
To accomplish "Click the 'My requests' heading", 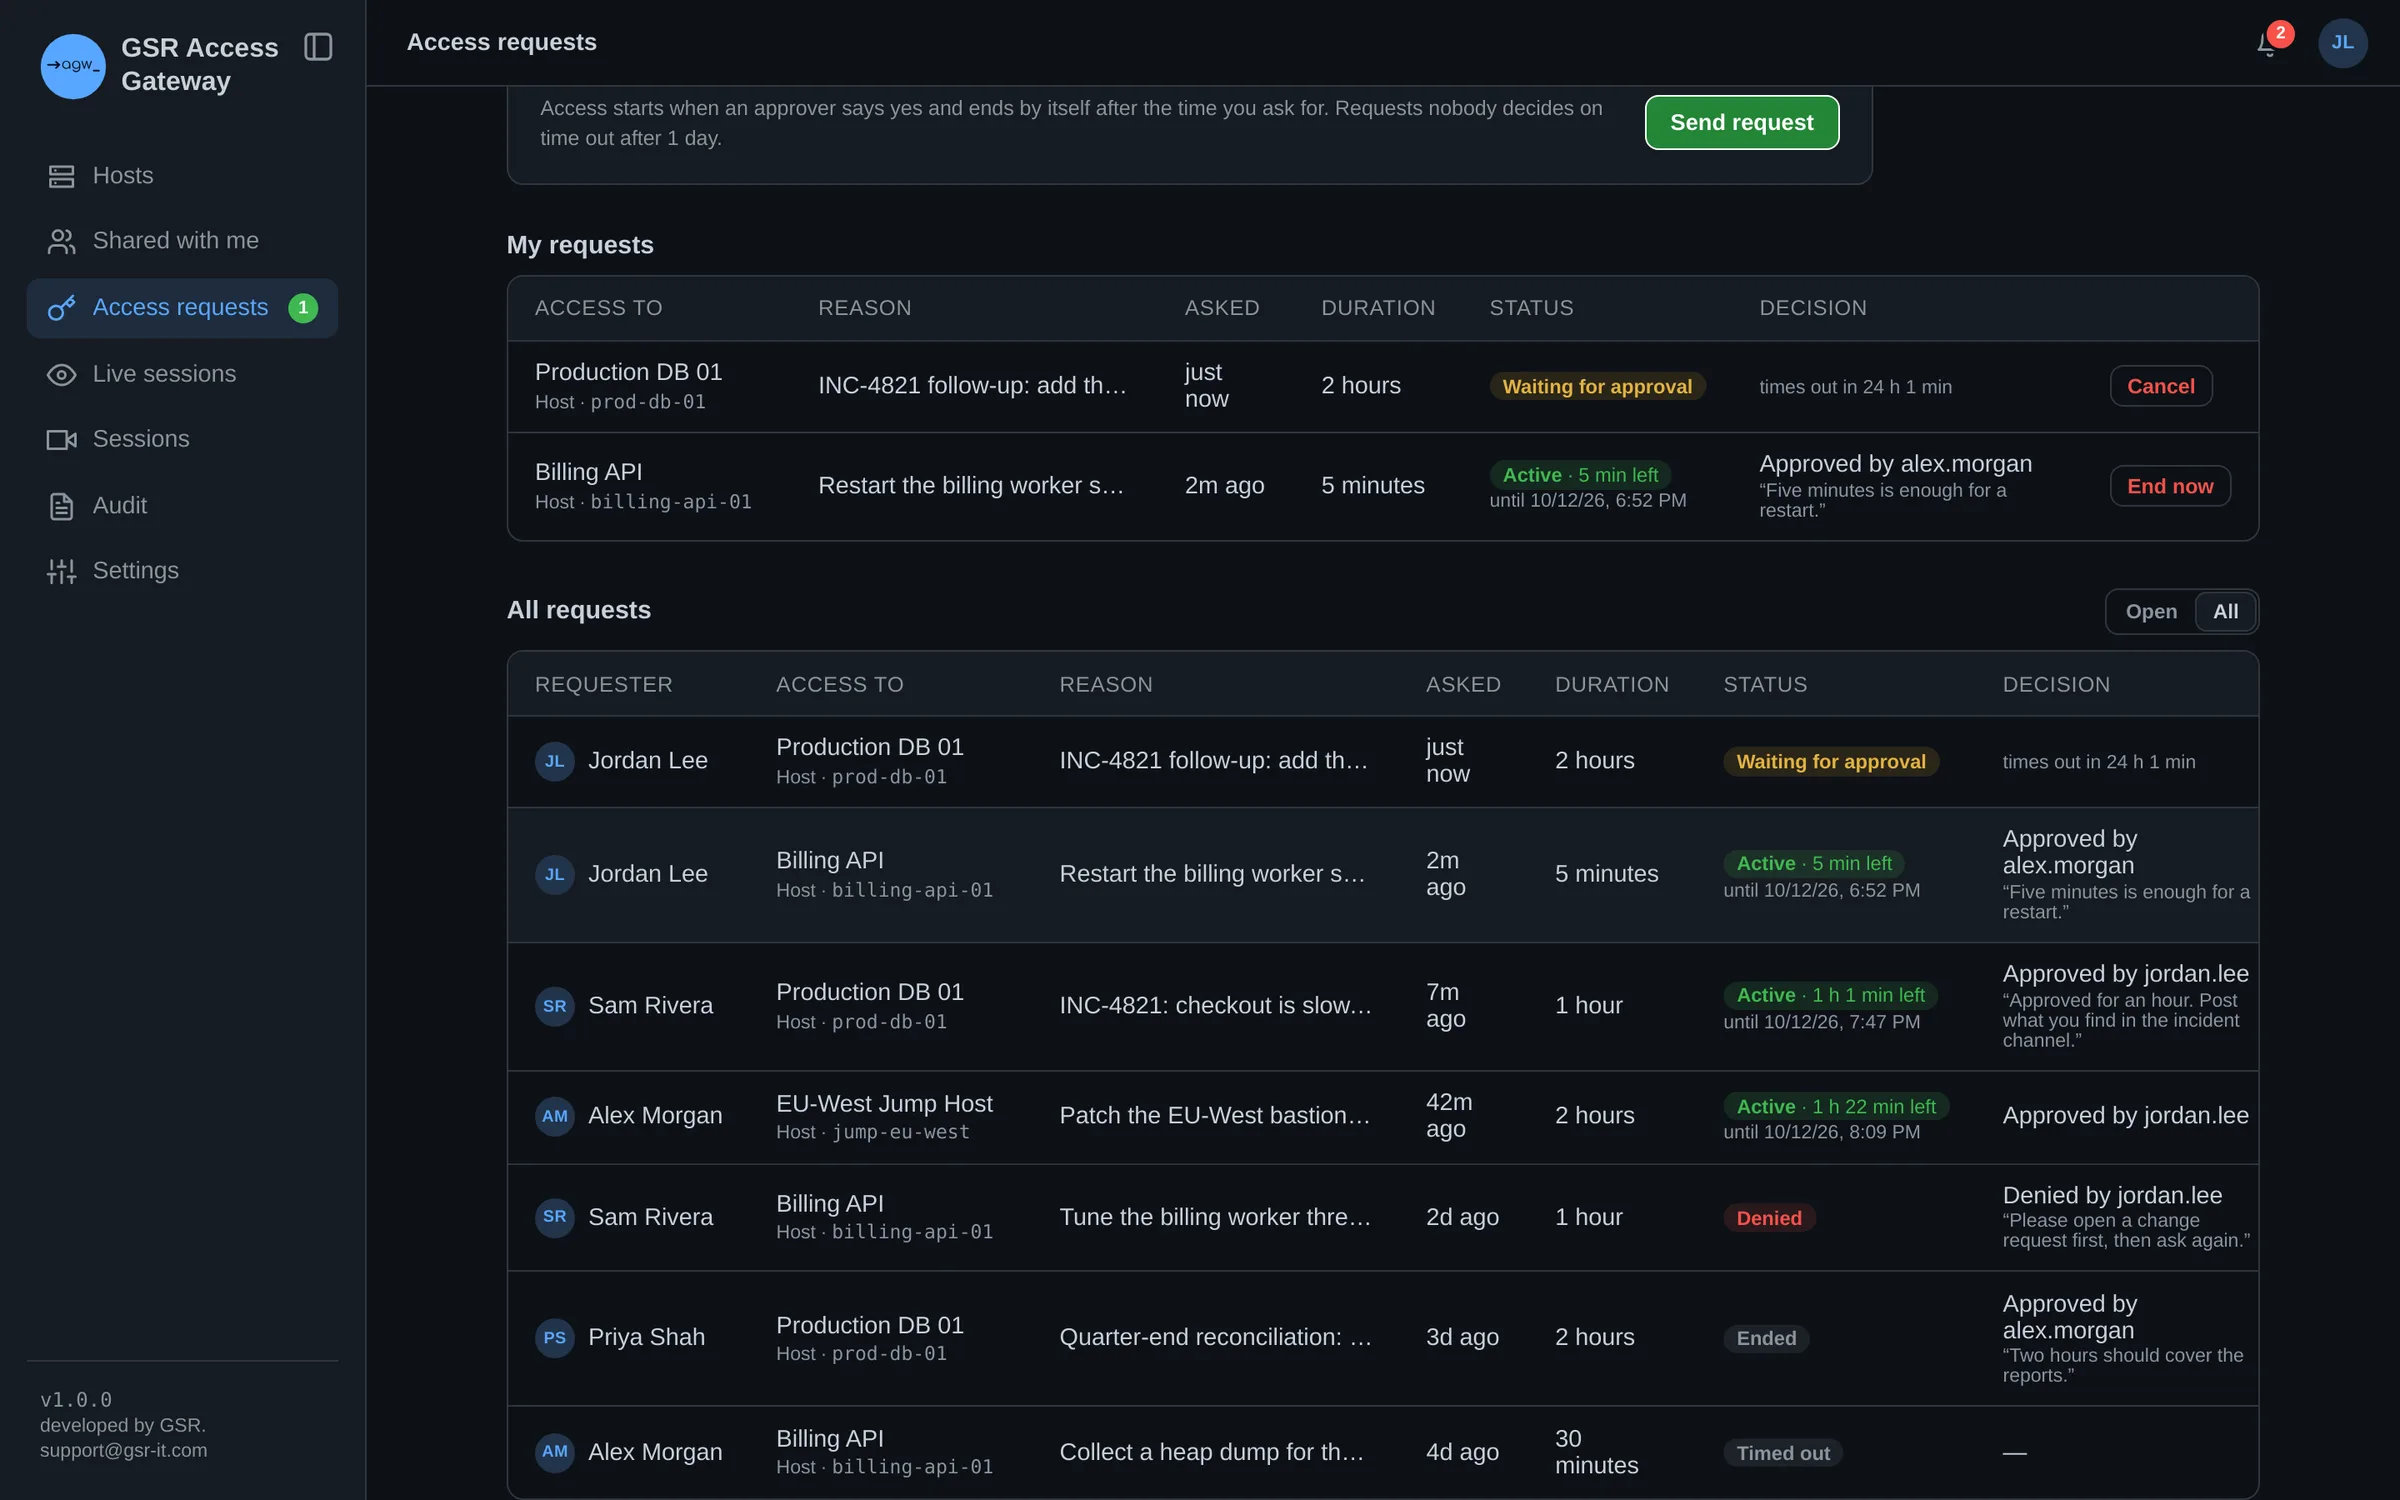I will click(580, 245).
